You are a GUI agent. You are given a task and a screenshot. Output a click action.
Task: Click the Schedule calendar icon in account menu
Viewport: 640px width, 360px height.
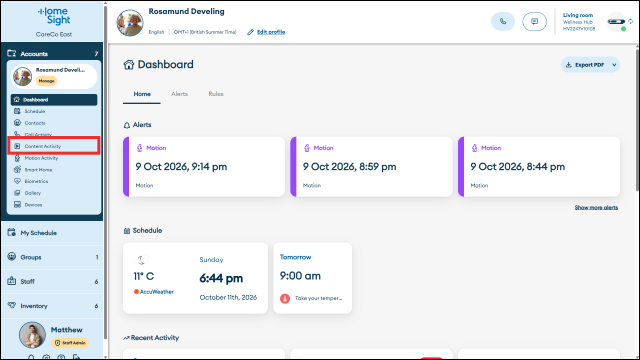click(x=17, y=111)
